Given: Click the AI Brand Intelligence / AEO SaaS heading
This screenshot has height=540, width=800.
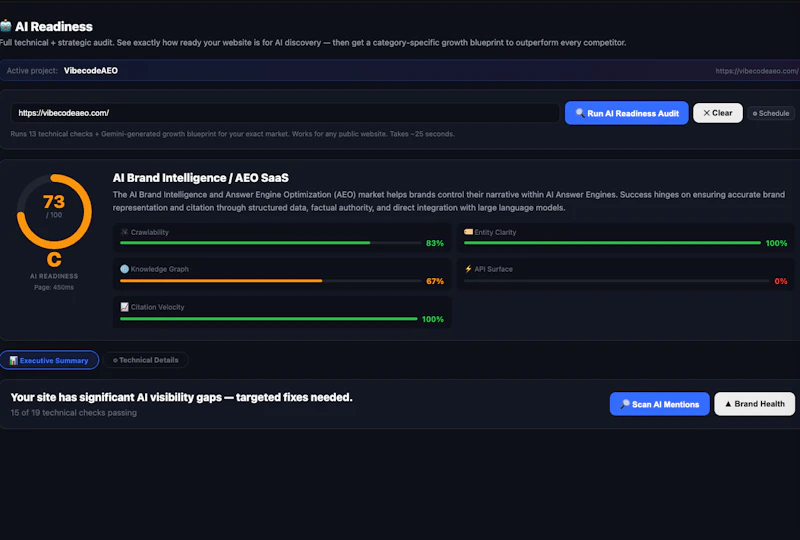Looking at the screenshot, I should (x=201, y=178).
